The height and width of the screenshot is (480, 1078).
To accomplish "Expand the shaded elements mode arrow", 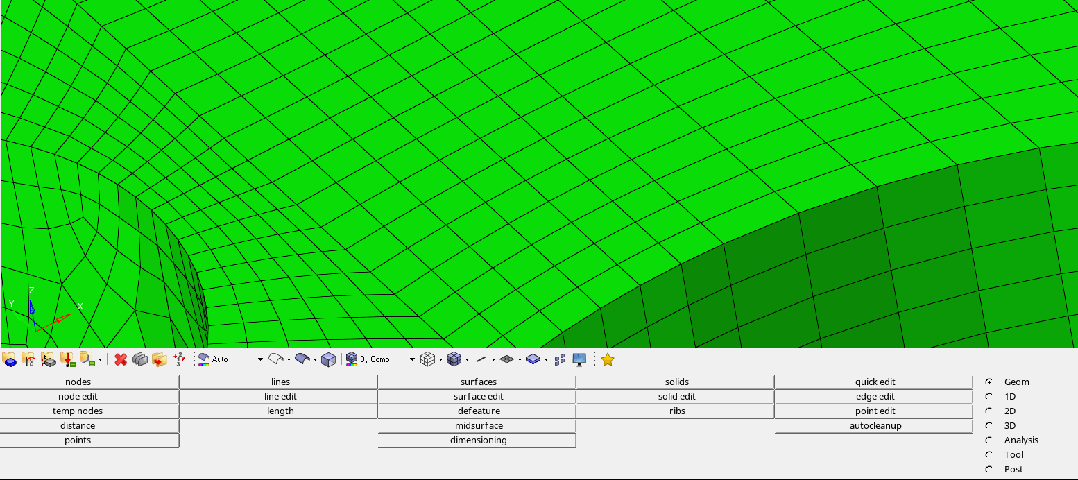I will [x=467, y=360].
